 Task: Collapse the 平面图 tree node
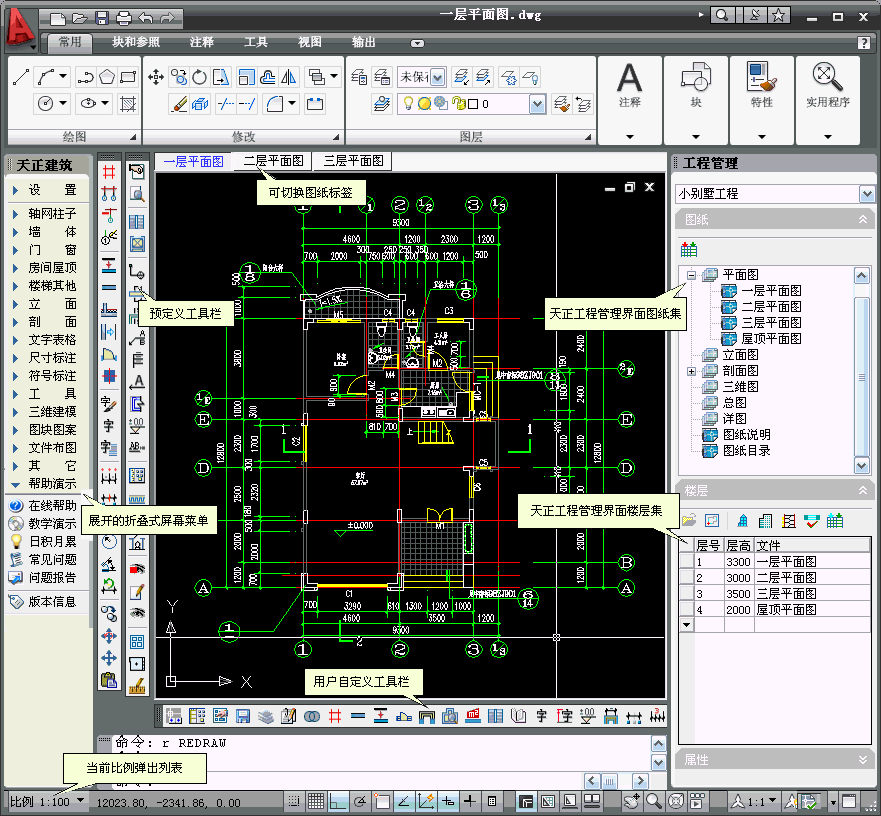(x=690, y=275)
